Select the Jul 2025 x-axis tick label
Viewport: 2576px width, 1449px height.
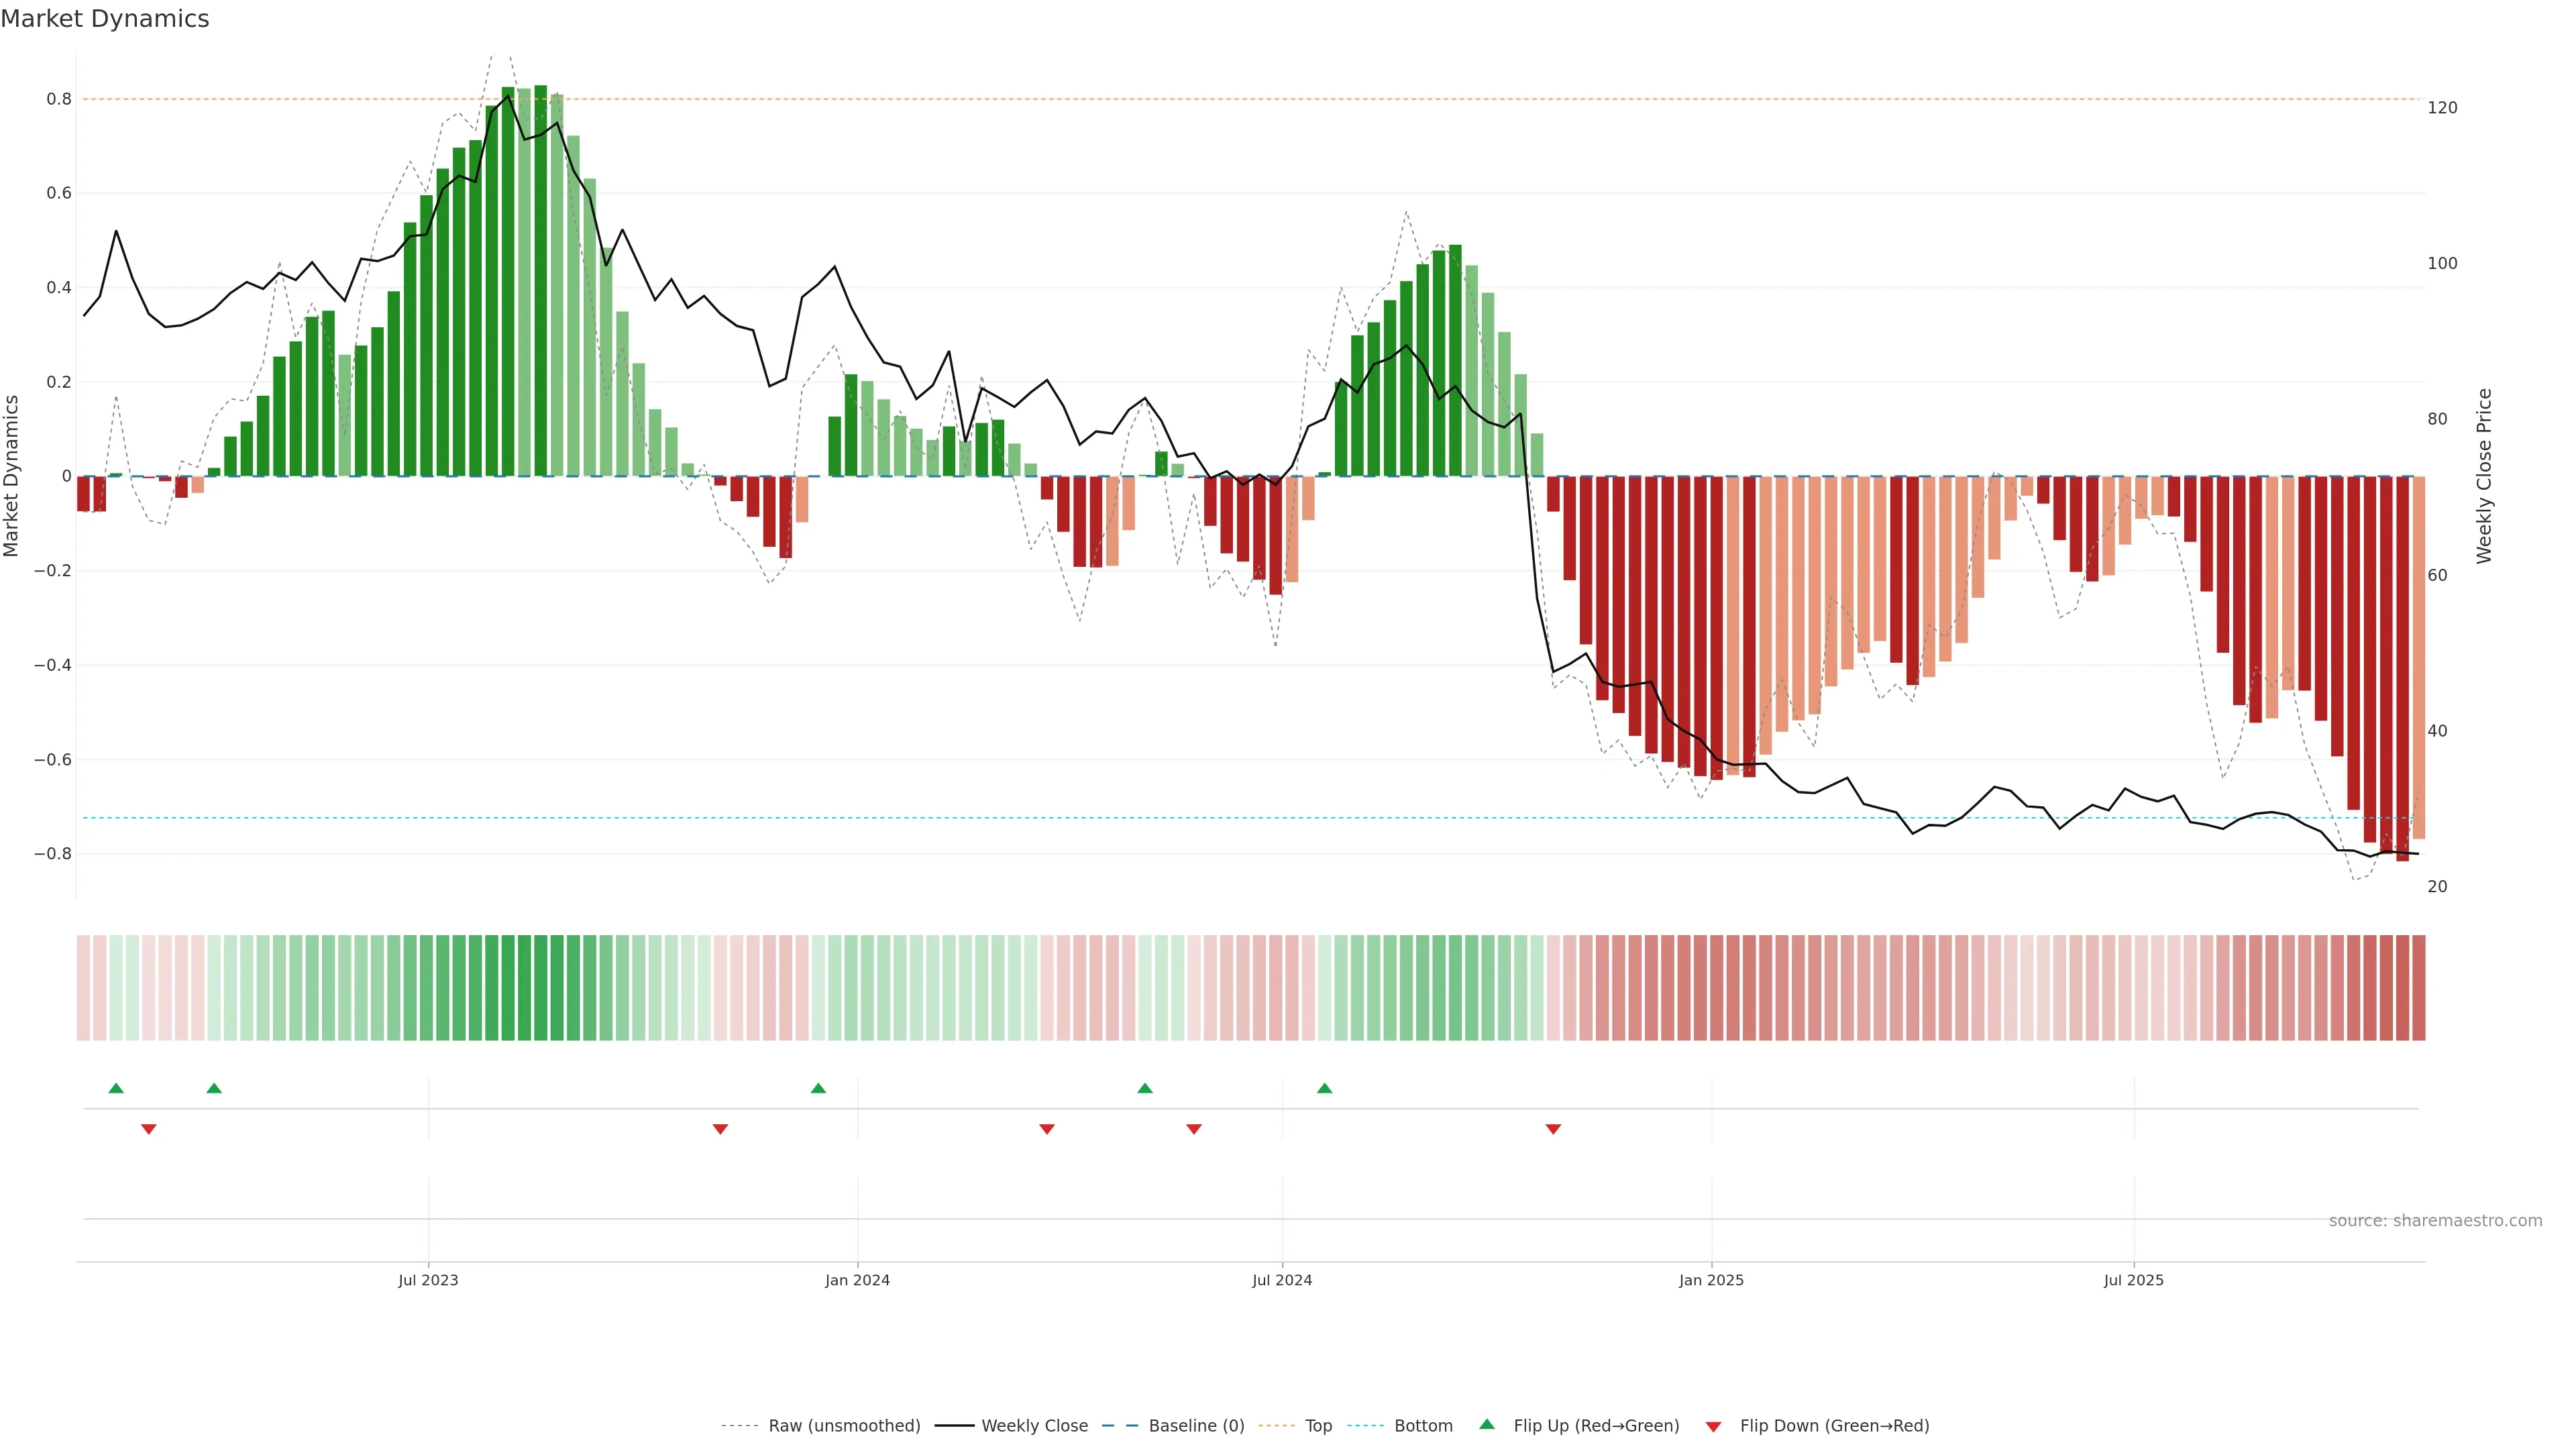[x=2133, y=1280]
